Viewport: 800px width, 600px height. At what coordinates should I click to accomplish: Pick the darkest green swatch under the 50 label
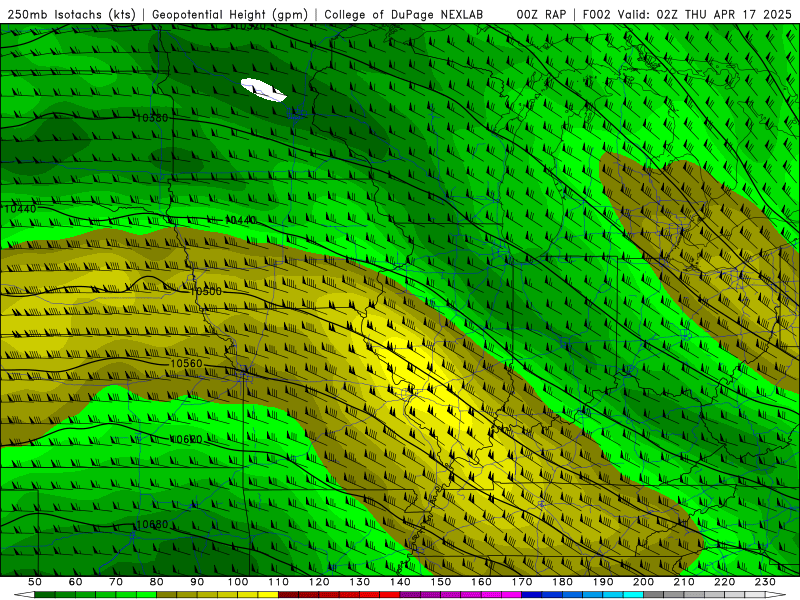click(45, 595)
